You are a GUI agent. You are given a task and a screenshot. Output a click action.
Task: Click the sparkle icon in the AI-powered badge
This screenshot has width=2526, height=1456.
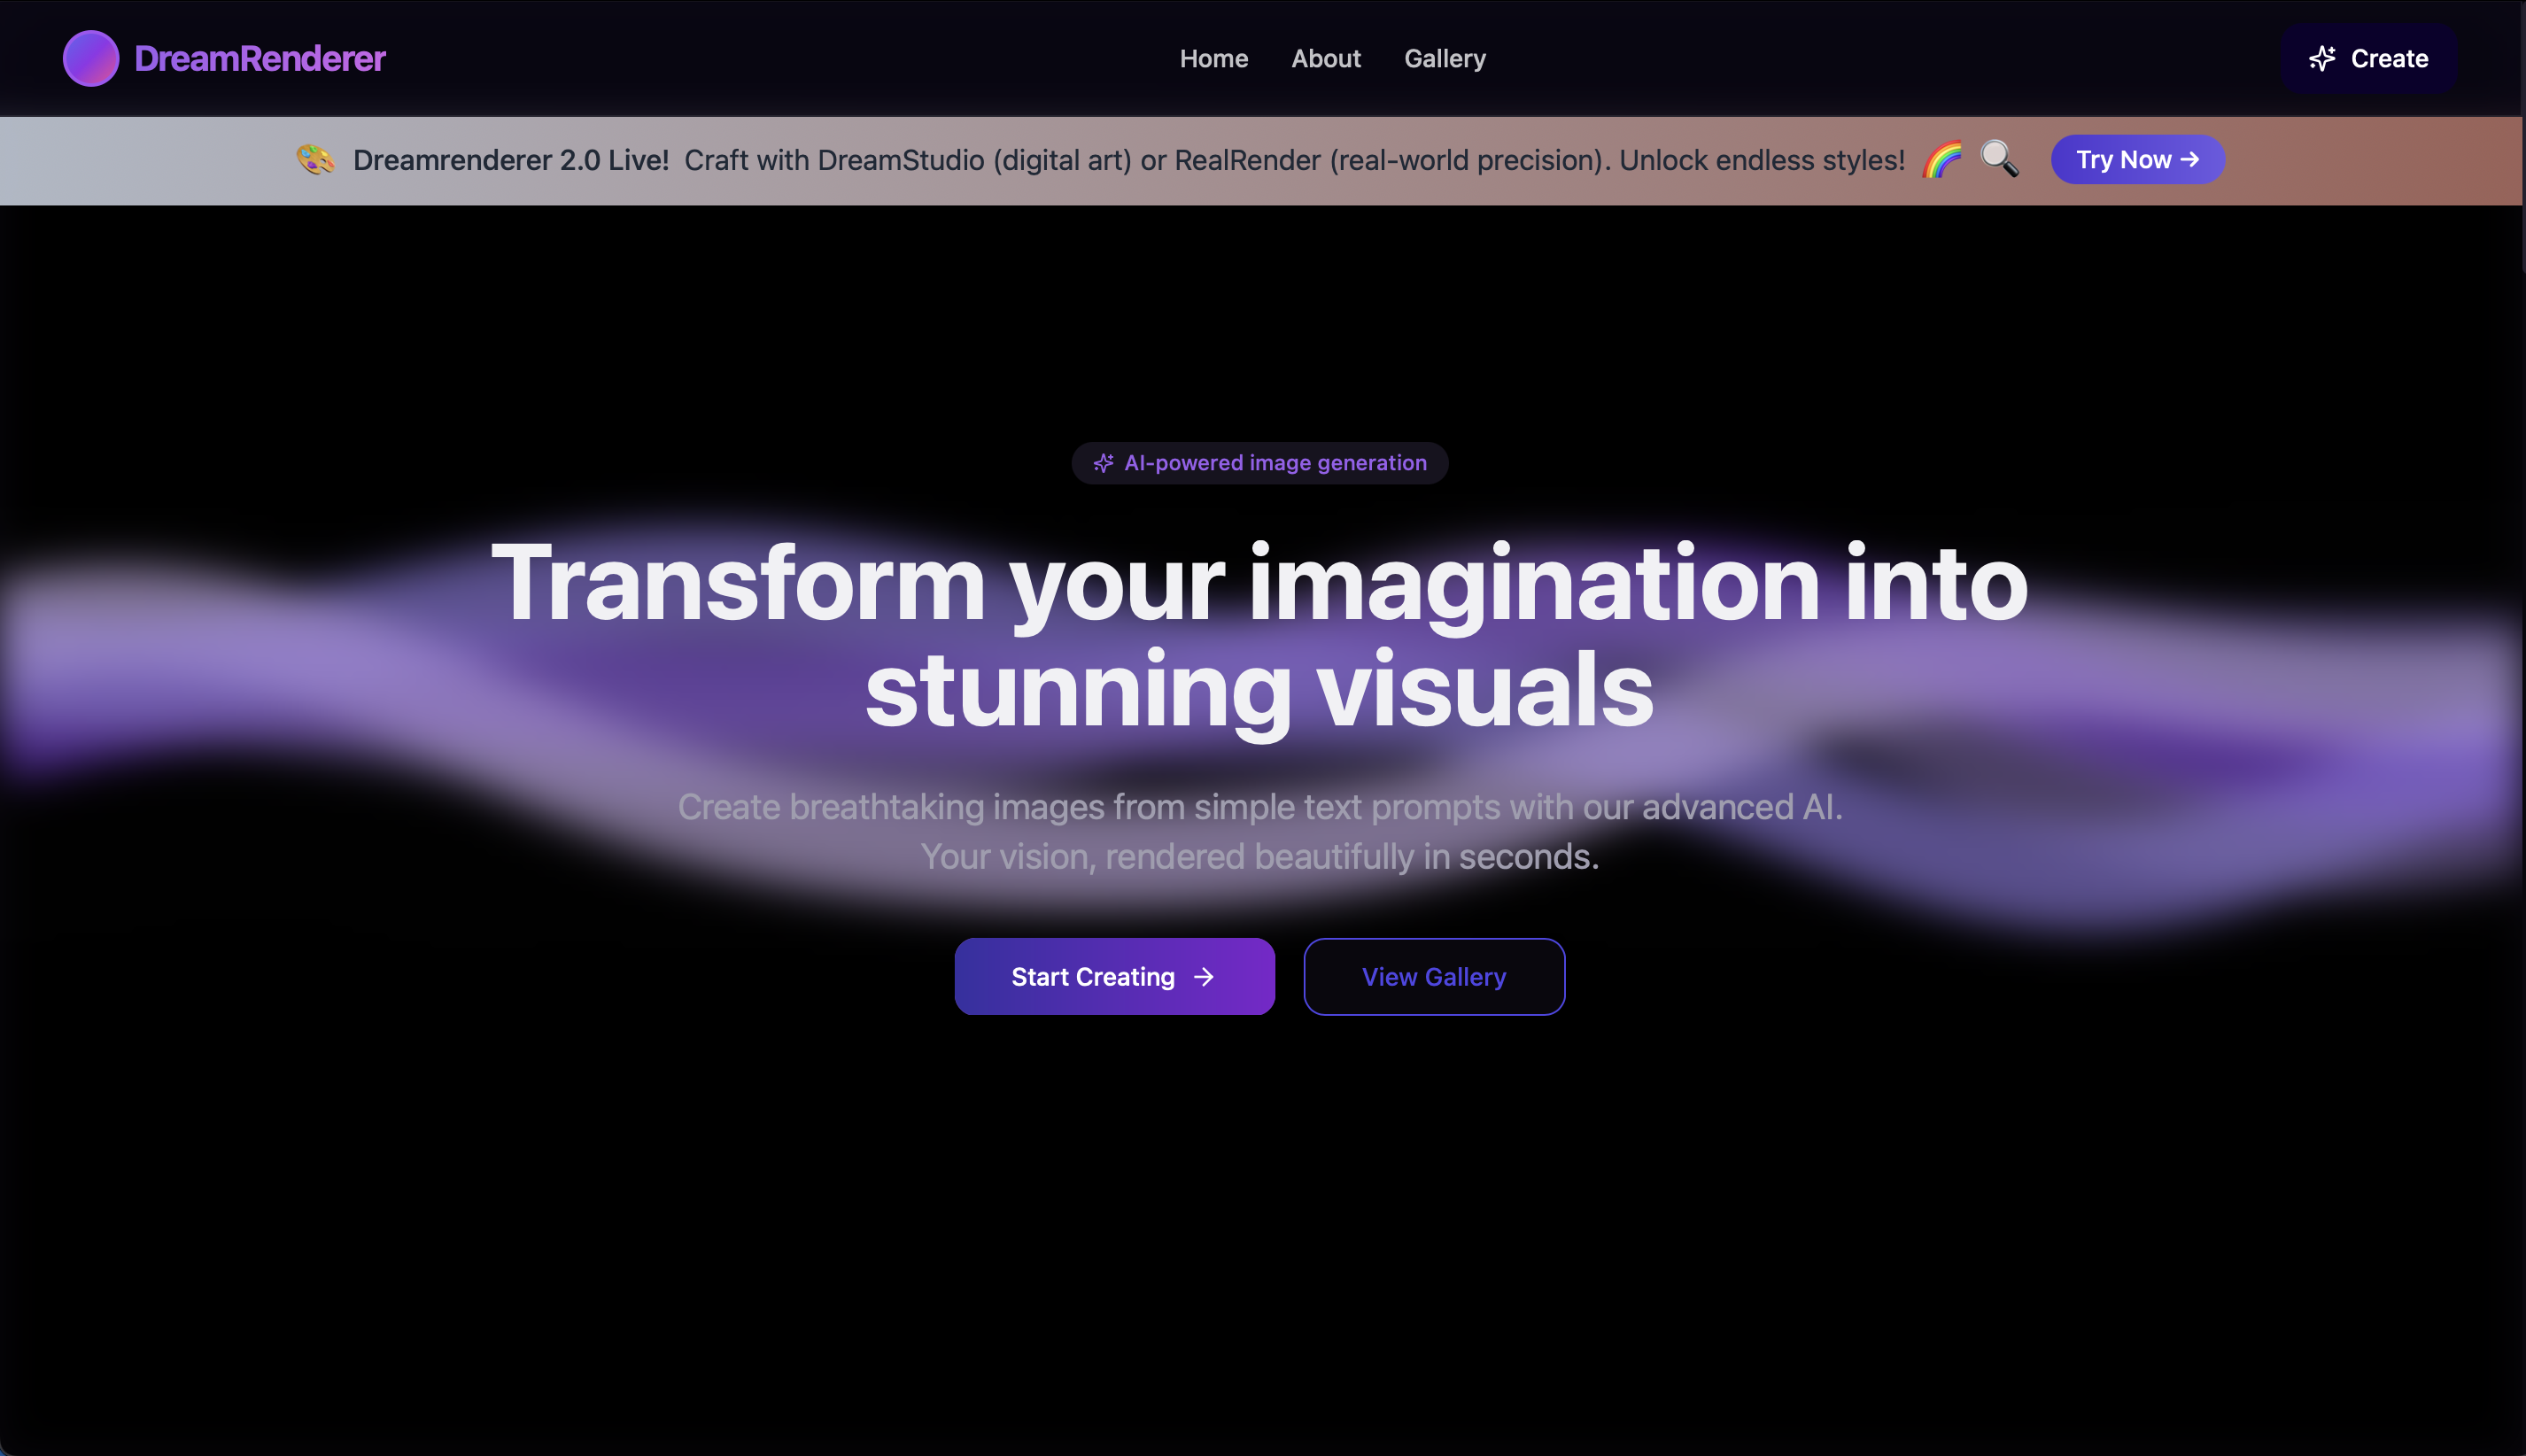pos(1103,463)
